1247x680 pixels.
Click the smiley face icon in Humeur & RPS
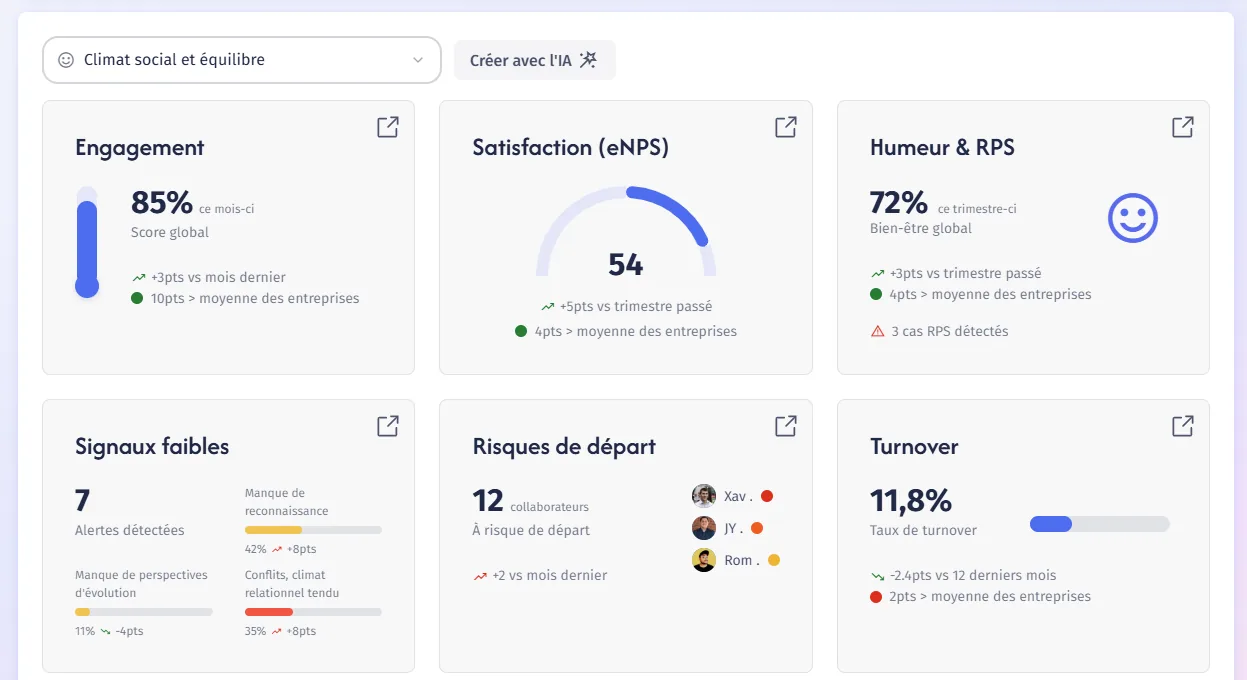pos(1132,218)
